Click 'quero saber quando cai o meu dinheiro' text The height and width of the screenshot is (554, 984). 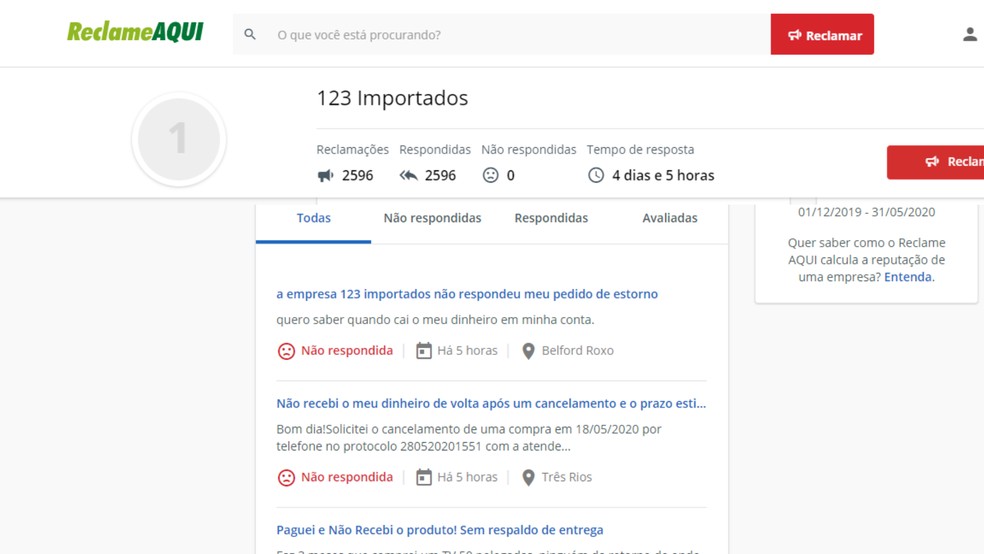click(435, 320)
